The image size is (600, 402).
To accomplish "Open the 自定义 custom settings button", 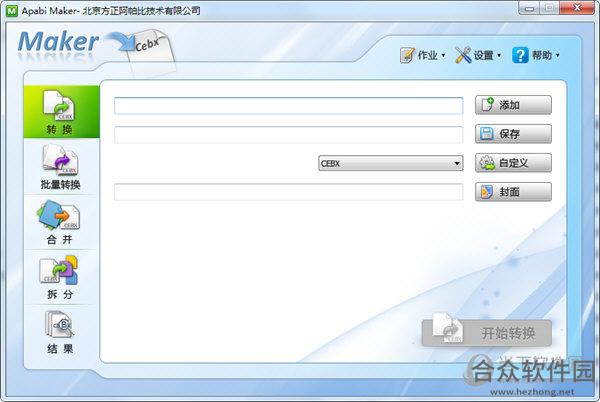I will click(x=513, y=163).
